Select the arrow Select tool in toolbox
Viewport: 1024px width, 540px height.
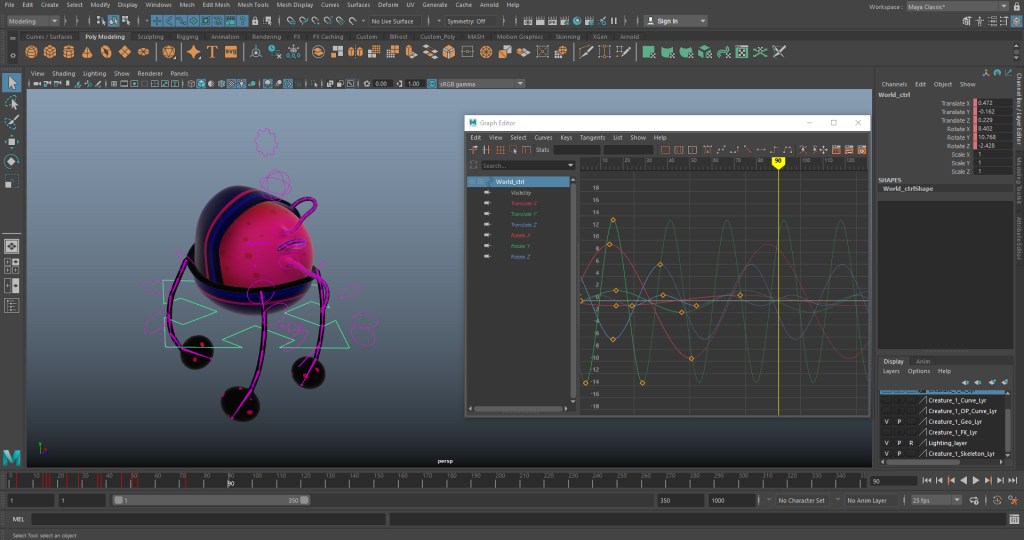(x=12, y=82)
